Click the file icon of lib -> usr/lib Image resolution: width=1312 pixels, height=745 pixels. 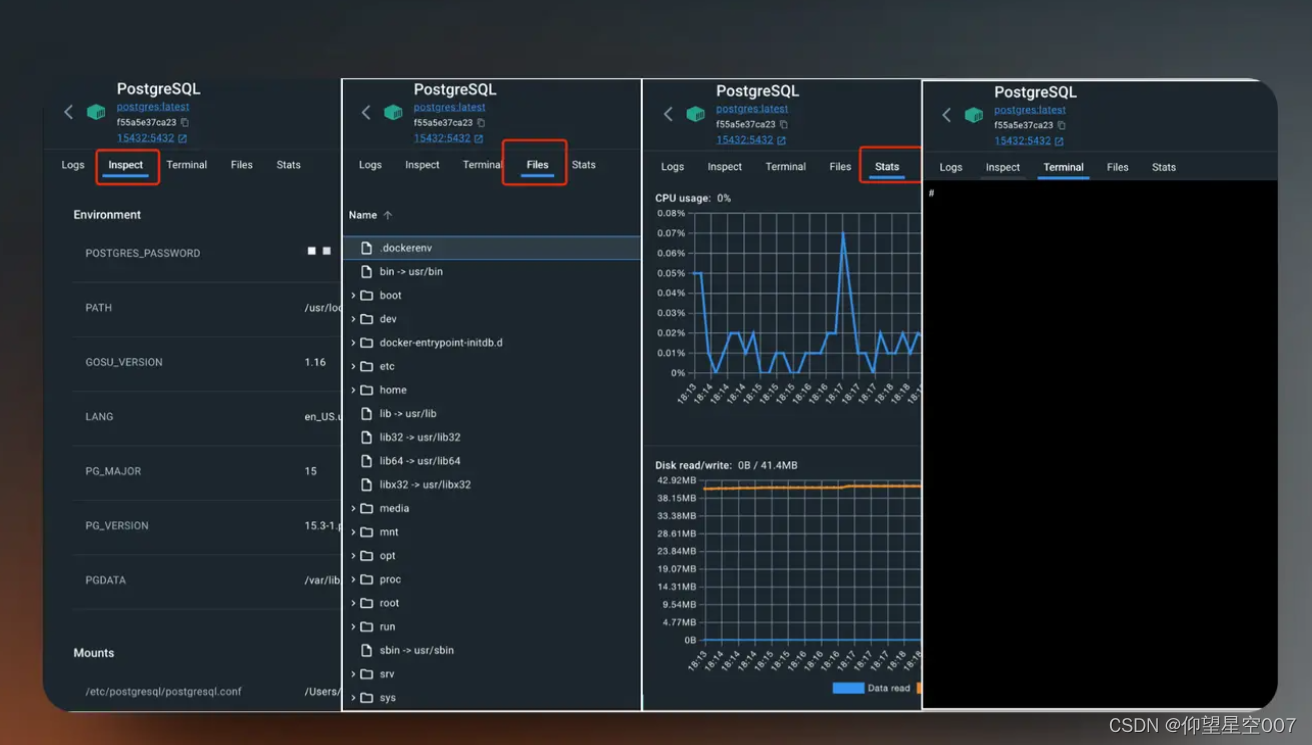[x=367, y=413]
